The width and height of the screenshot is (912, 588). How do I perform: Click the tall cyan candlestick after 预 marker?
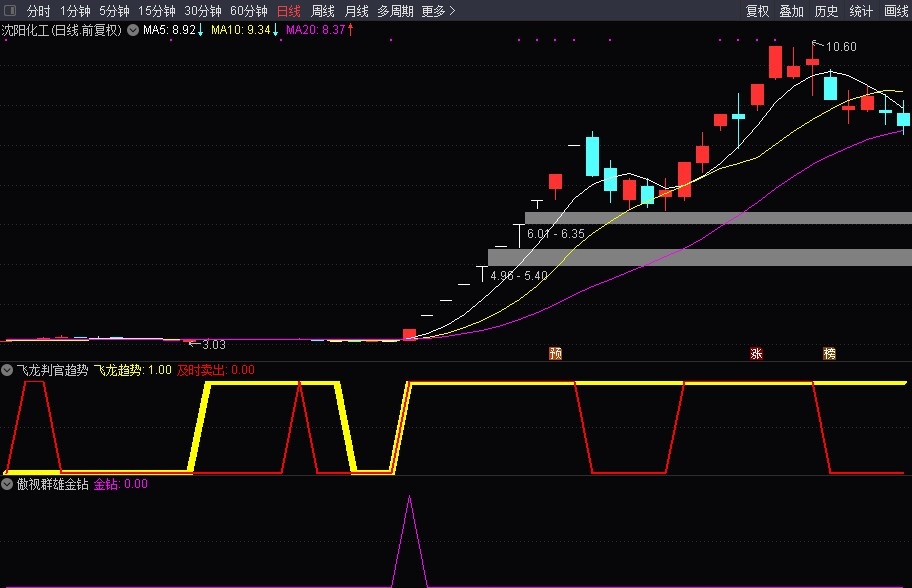593,155
